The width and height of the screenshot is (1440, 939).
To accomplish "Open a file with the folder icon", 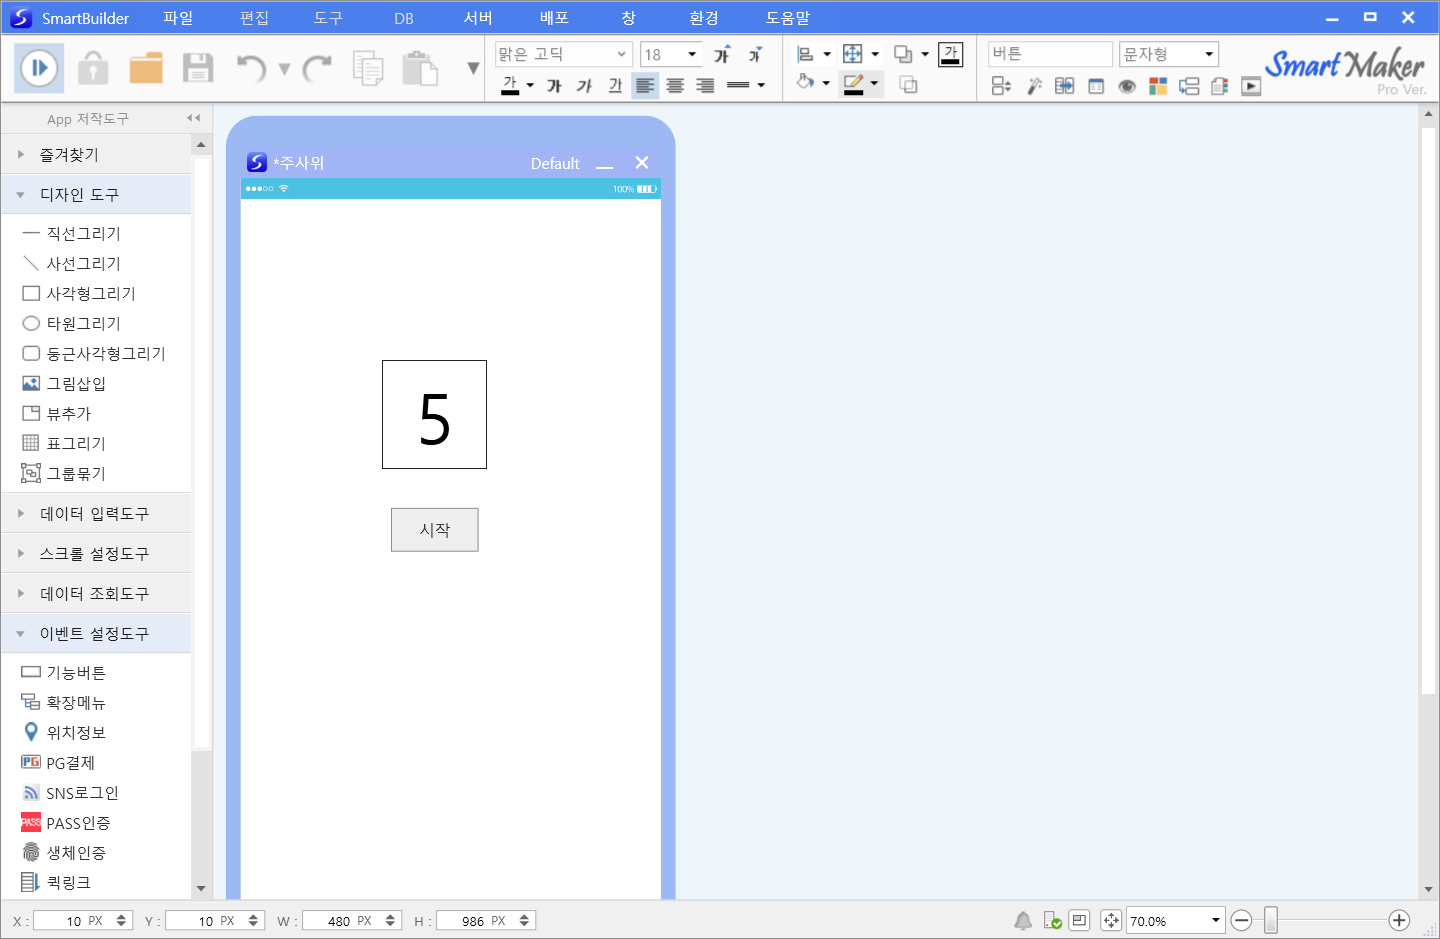I will coord(146,68).
